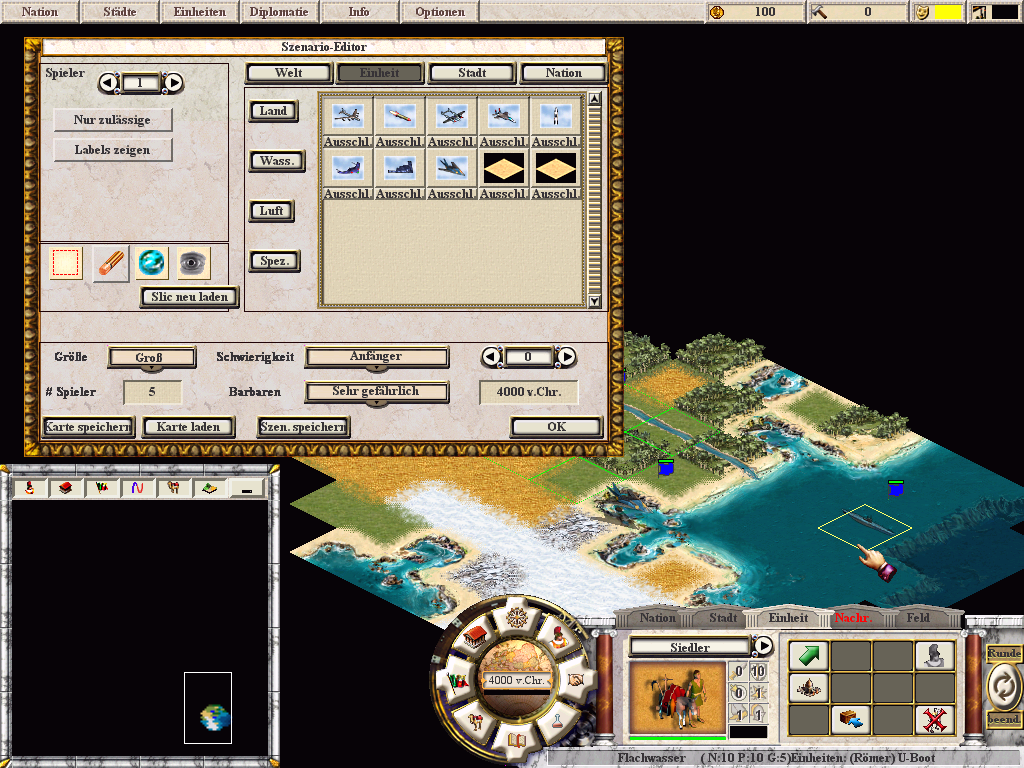Toggle the Land unit category filter

pos(273,111)
